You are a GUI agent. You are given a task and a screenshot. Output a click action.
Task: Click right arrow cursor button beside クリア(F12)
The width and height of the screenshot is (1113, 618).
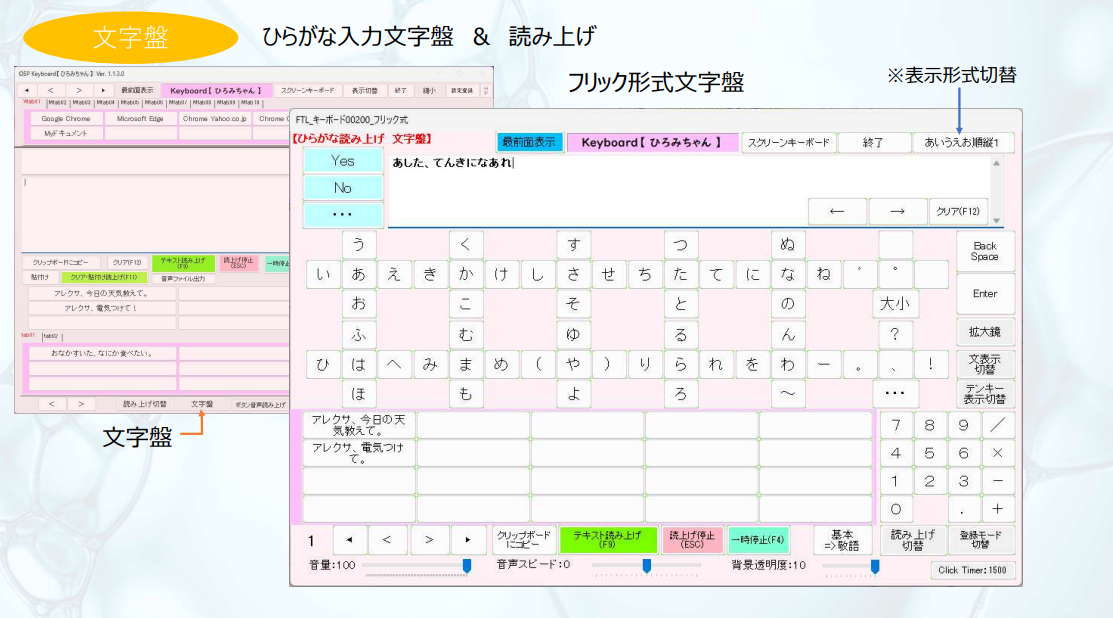point(897,211)
